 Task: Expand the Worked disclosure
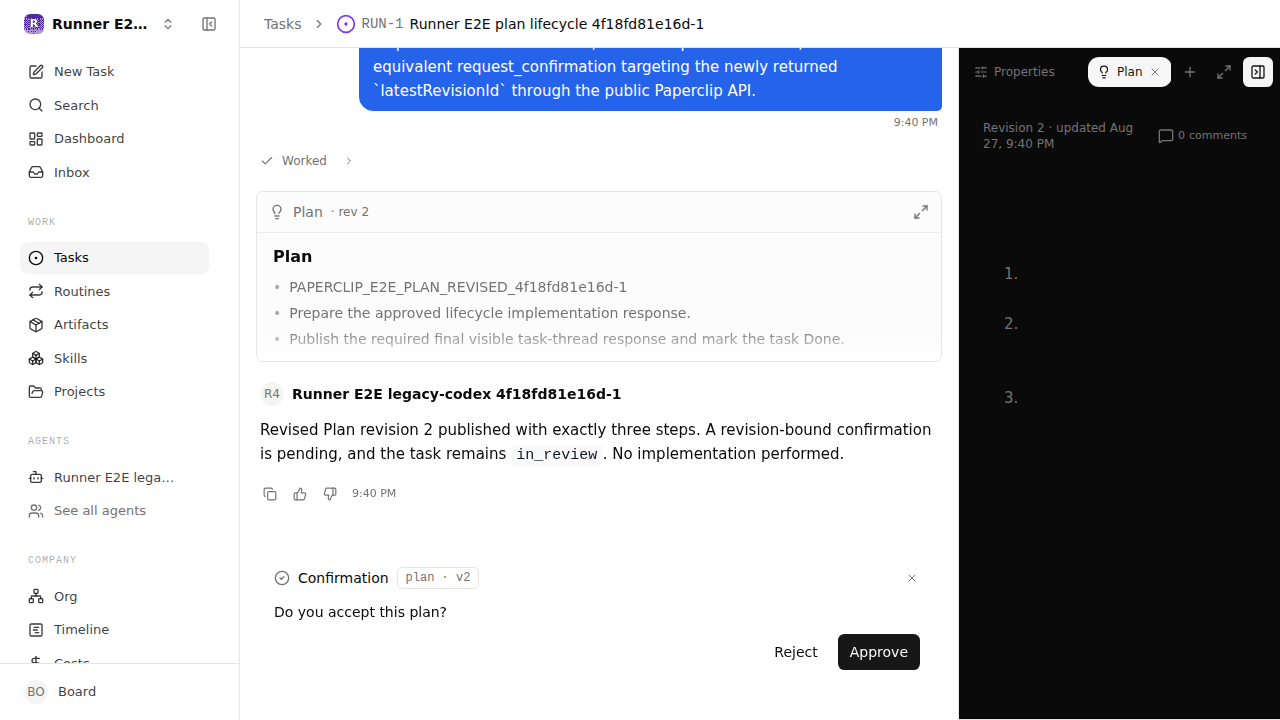tap(306, 161)
